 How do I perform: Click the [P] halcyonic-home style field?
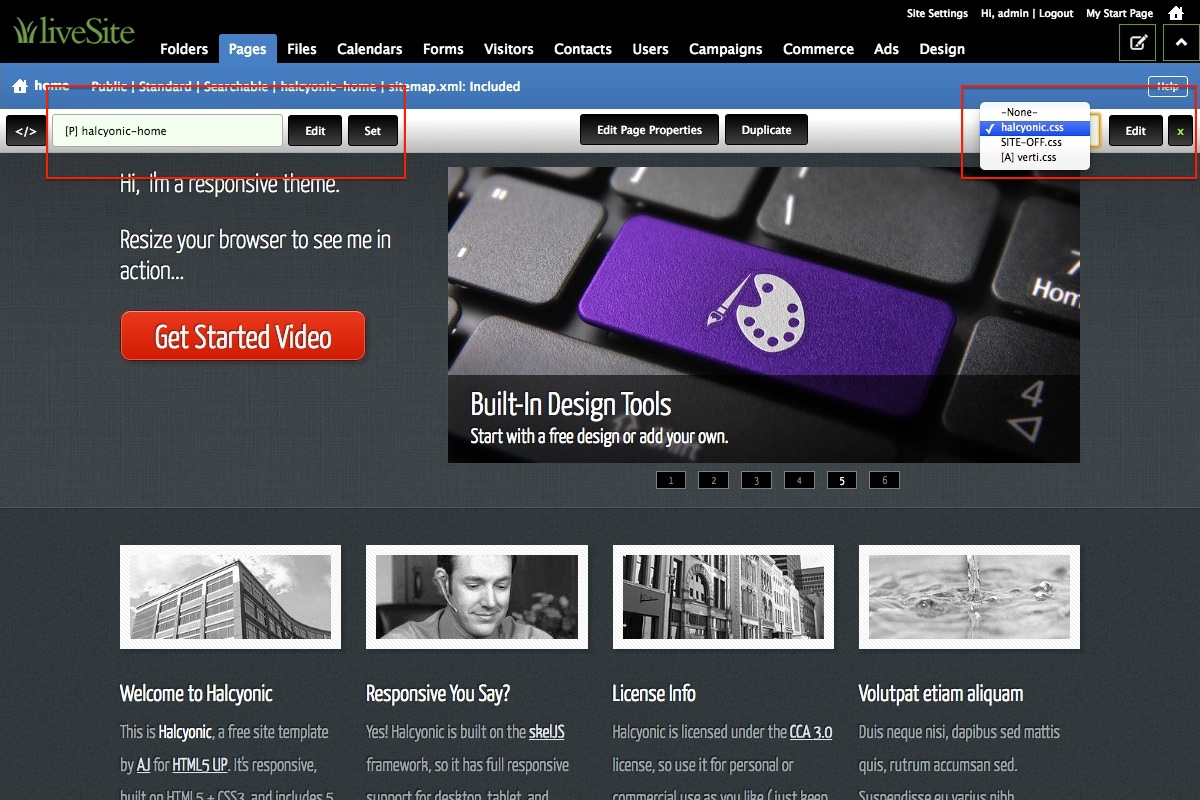tap(167, 131)
